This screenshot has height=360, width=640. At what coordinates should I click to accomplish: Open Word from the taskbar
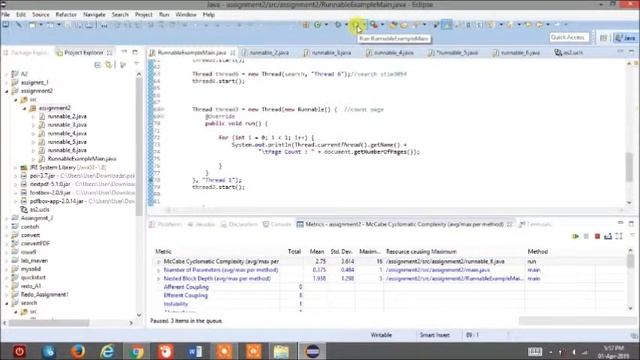click(195, 351)
